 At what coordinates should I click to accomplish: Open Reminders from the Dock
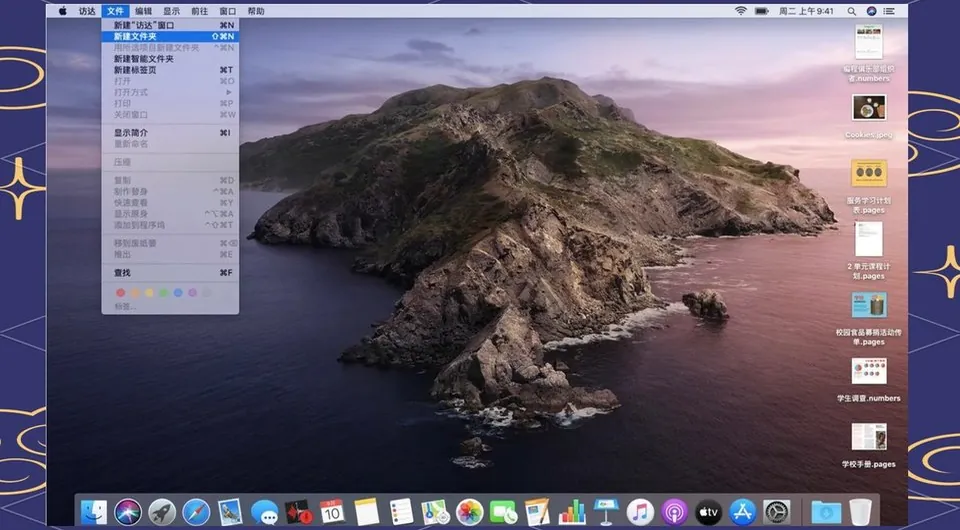[401, 512]
